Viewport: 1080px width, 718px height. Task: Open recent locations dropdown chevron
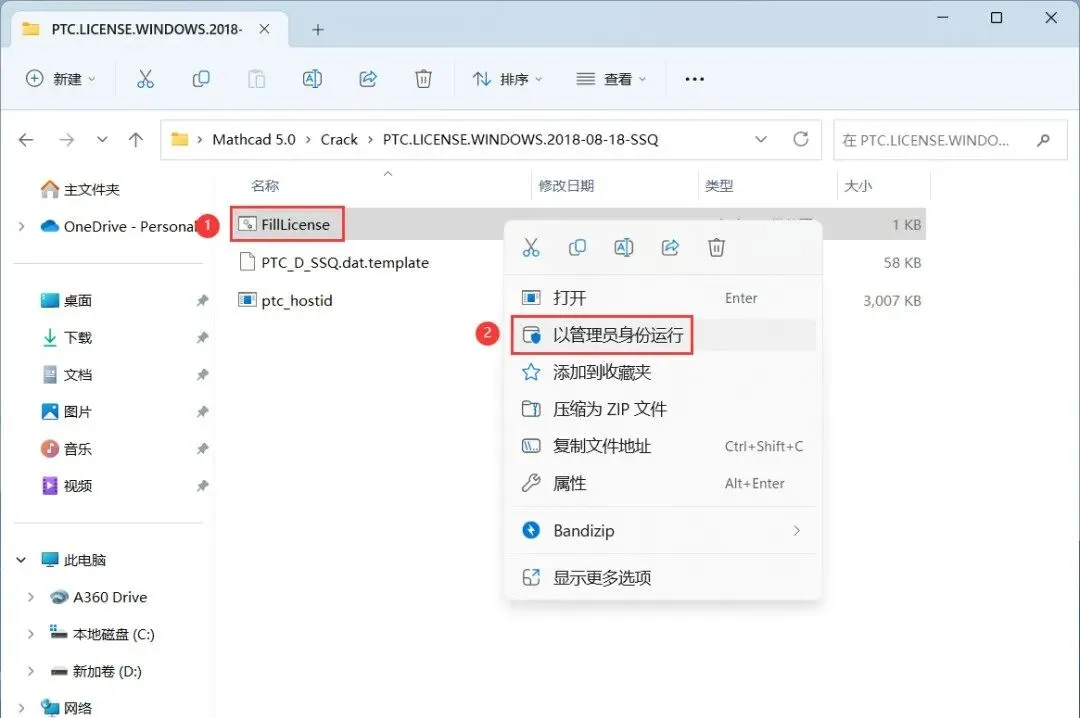pyautogui.click(x=102, y=140)
